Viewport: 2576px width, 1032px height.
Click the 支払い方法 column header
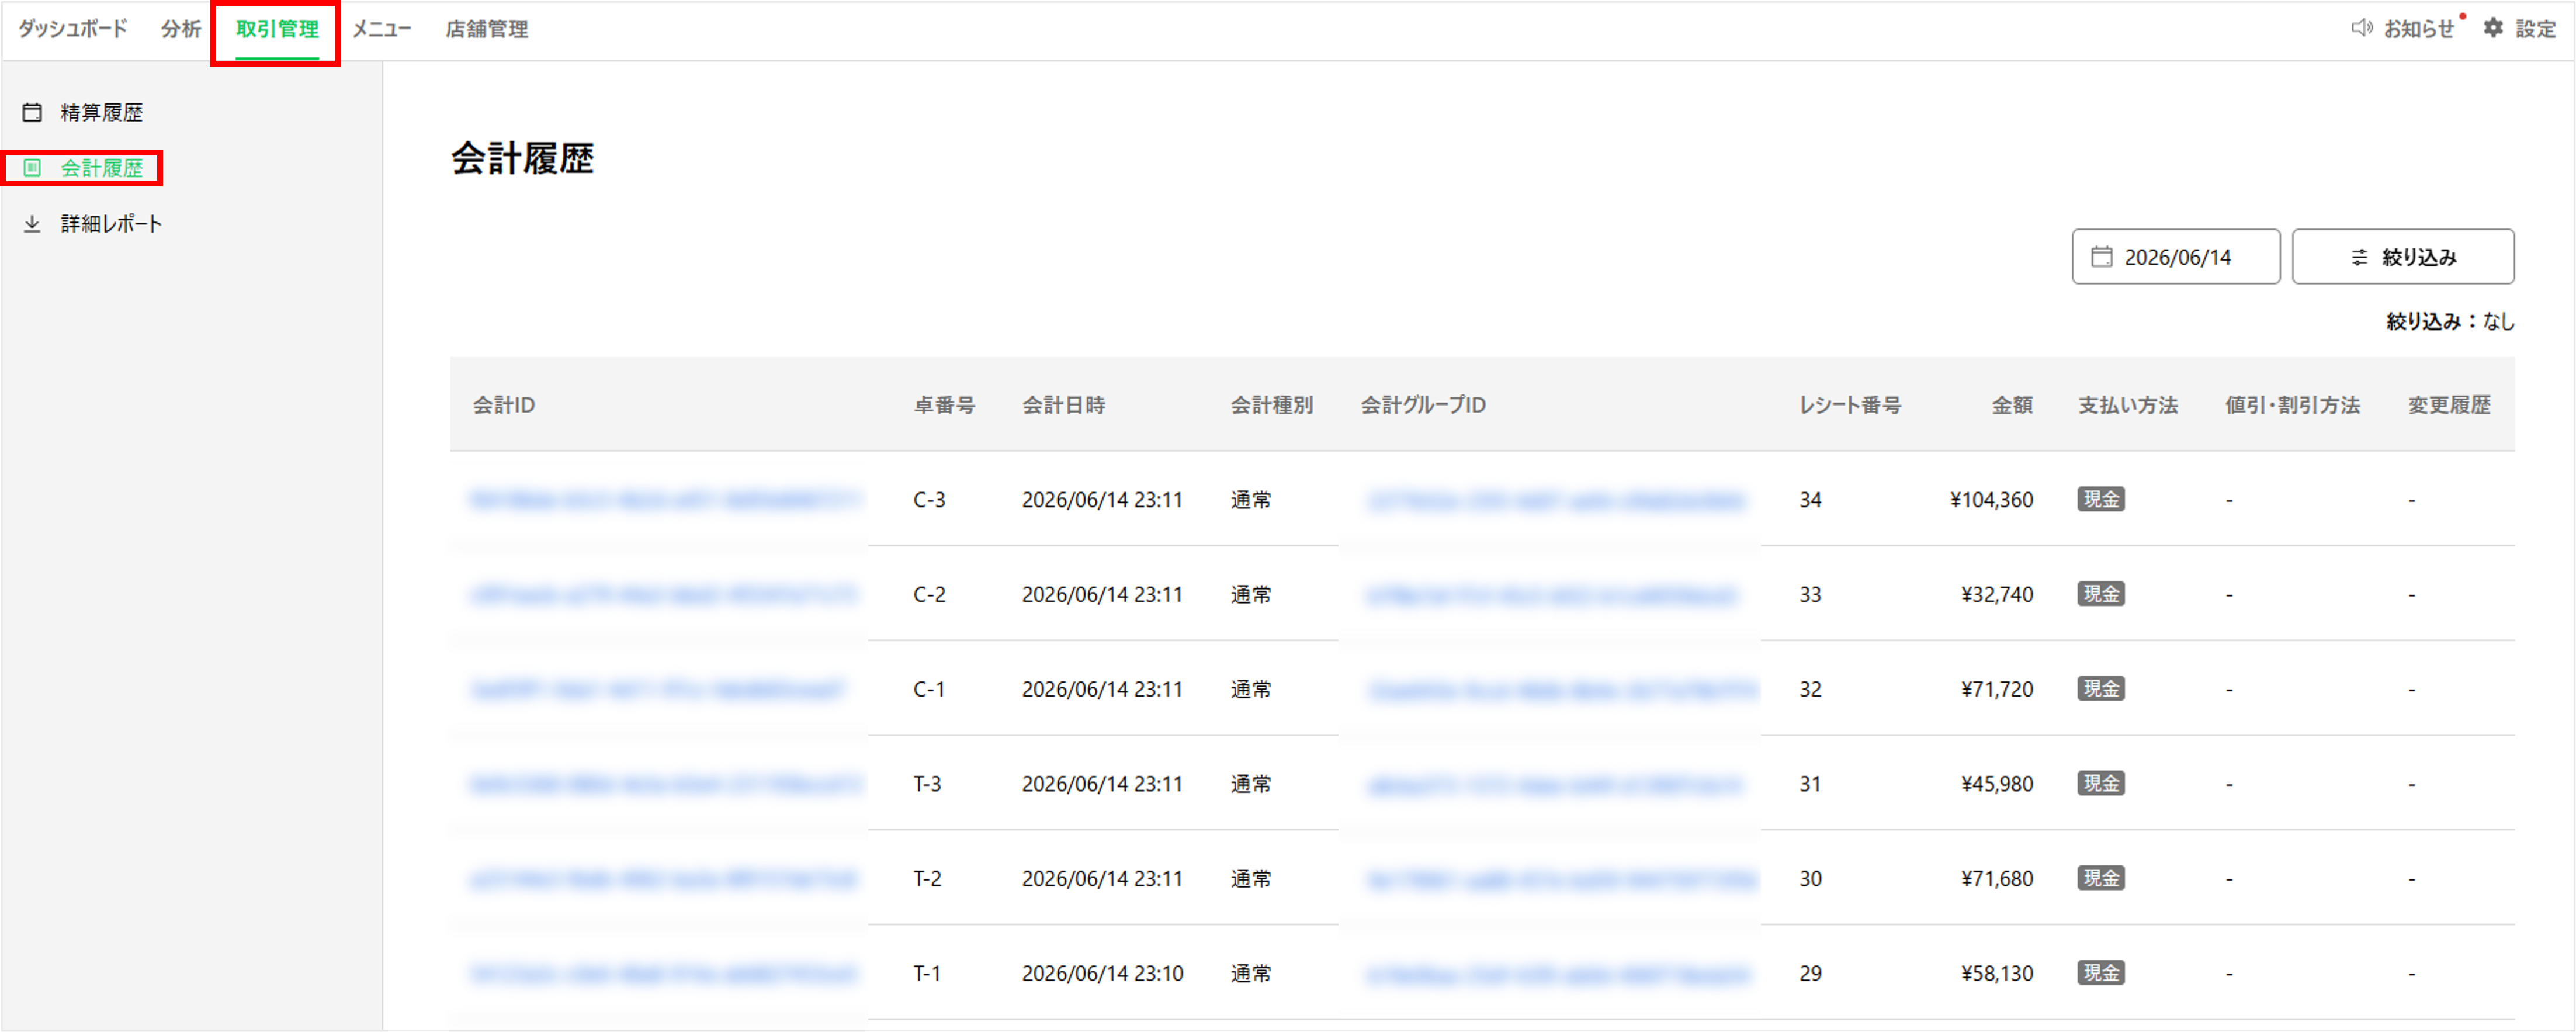point(2128,405)
